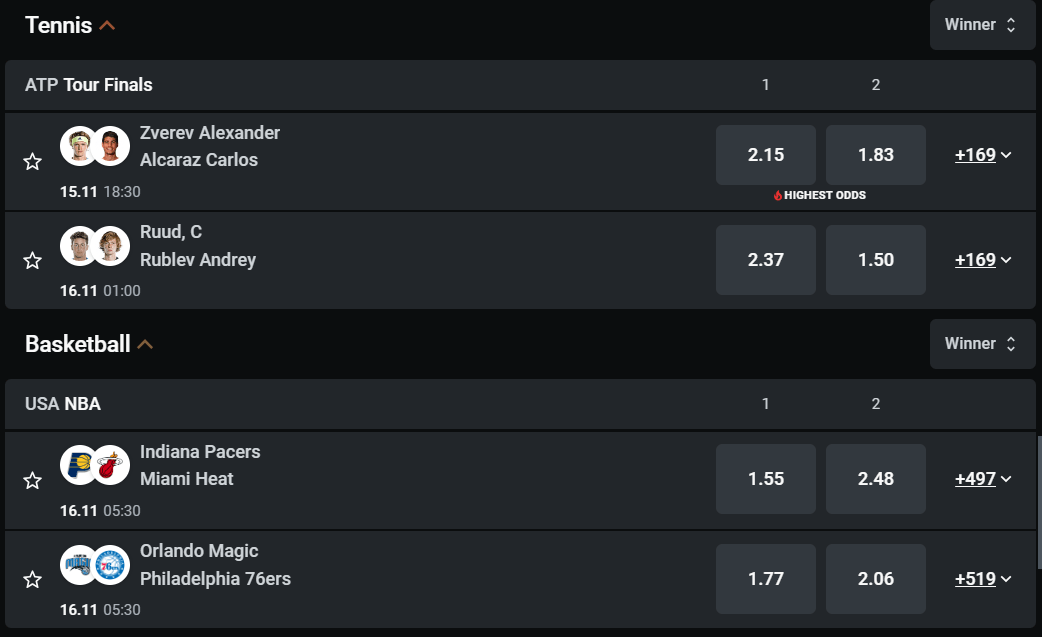Favorite the Zverev vs Alcaraz match star
Image resolution: width=1042 pixels, height=637 pixels.
point(32,161)
